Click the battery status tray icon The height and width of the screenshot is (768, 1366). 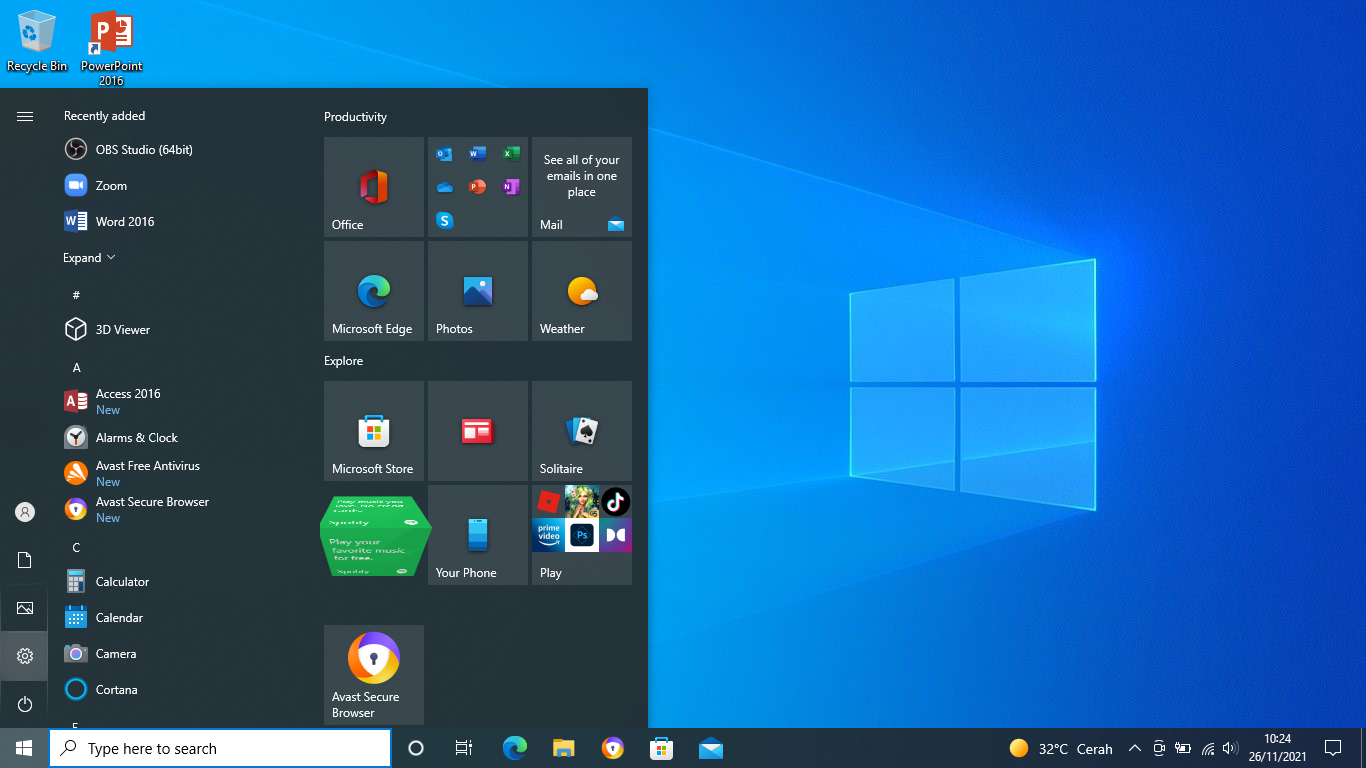(x=1183, y=748)
